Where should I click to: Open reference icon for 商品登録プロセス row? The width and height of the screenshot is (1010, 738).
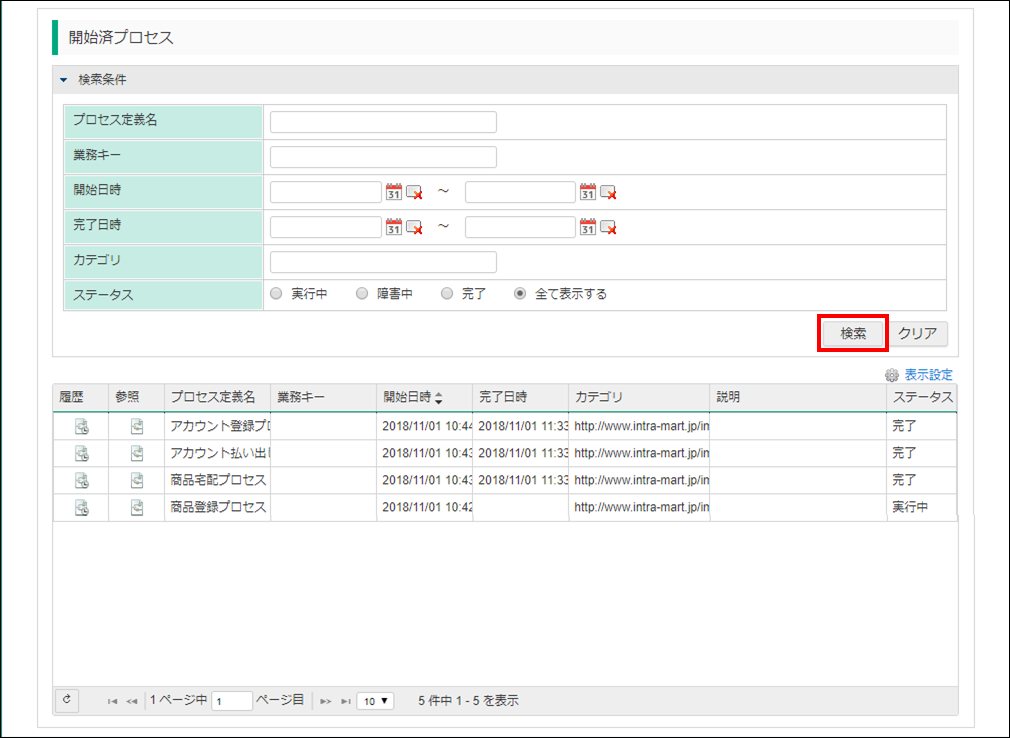137,508
